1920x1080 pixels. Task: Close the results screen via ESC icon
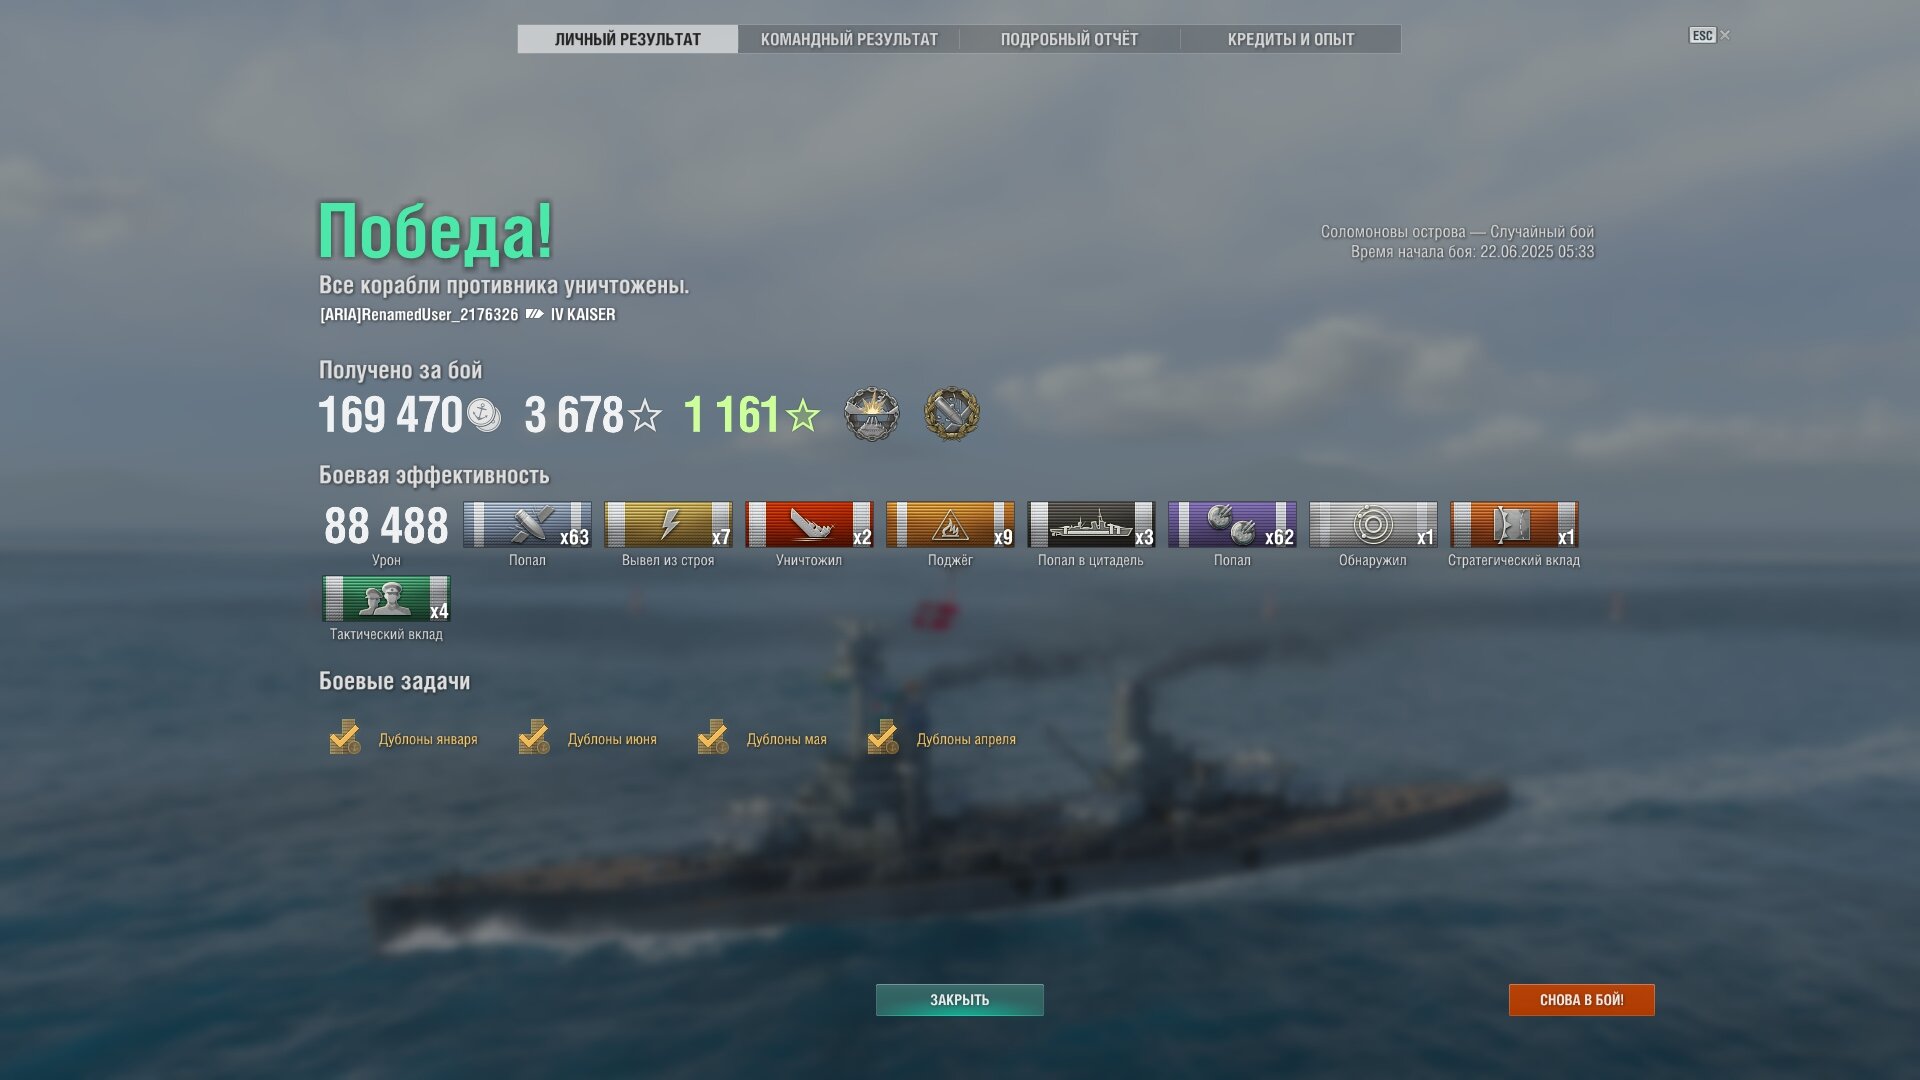(1709, 35)
